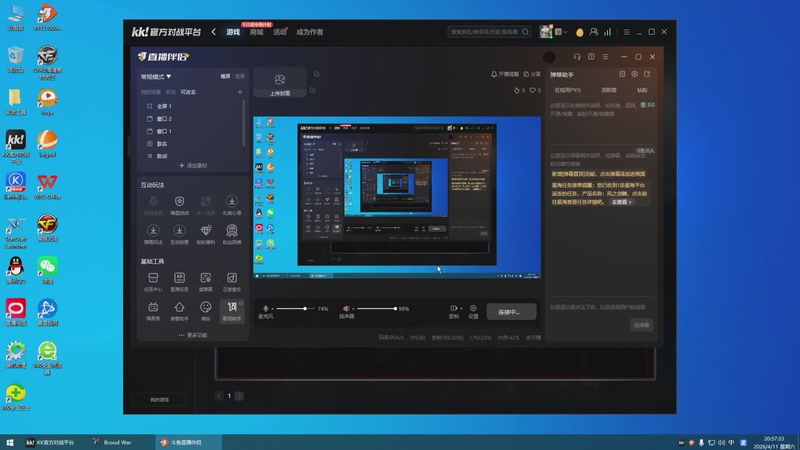Adjust the speaker volume slider

pyautogui.click(x=377, y=309)
